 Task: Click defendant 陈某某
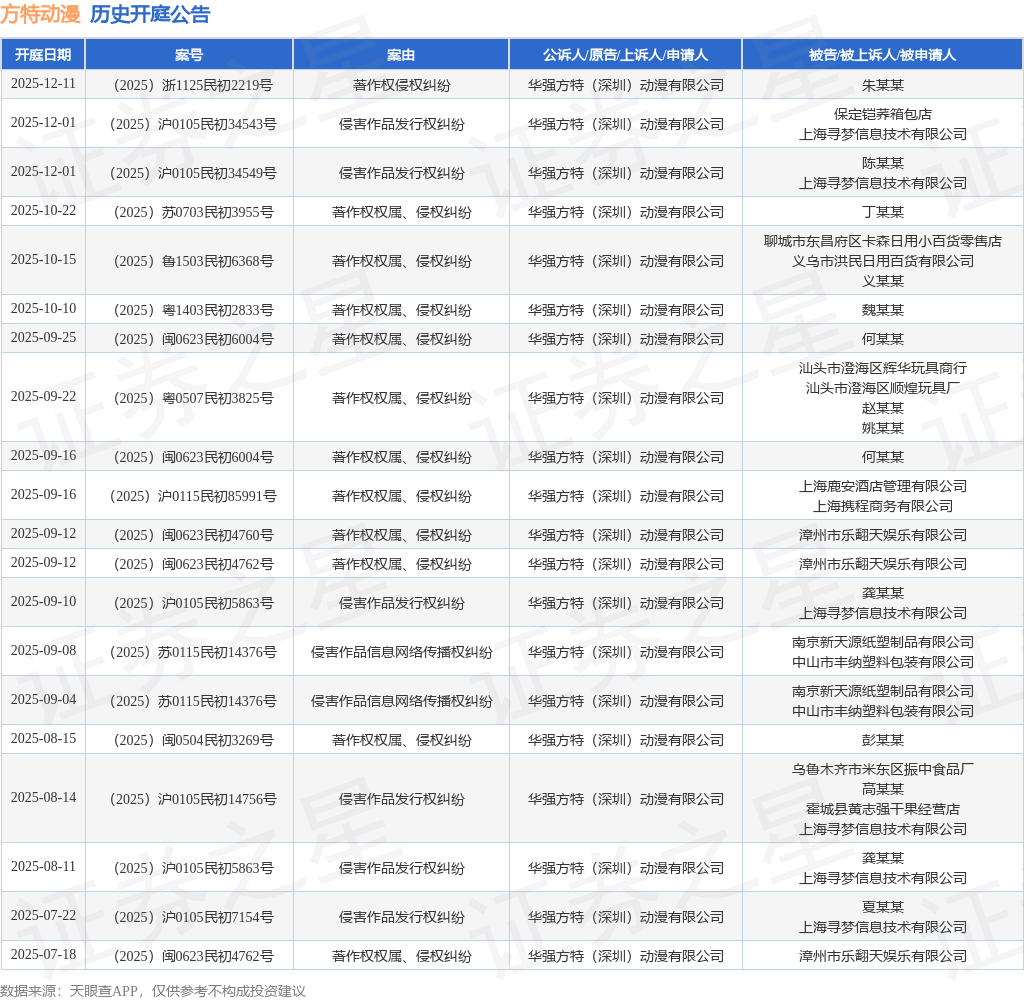click(882, 163)
